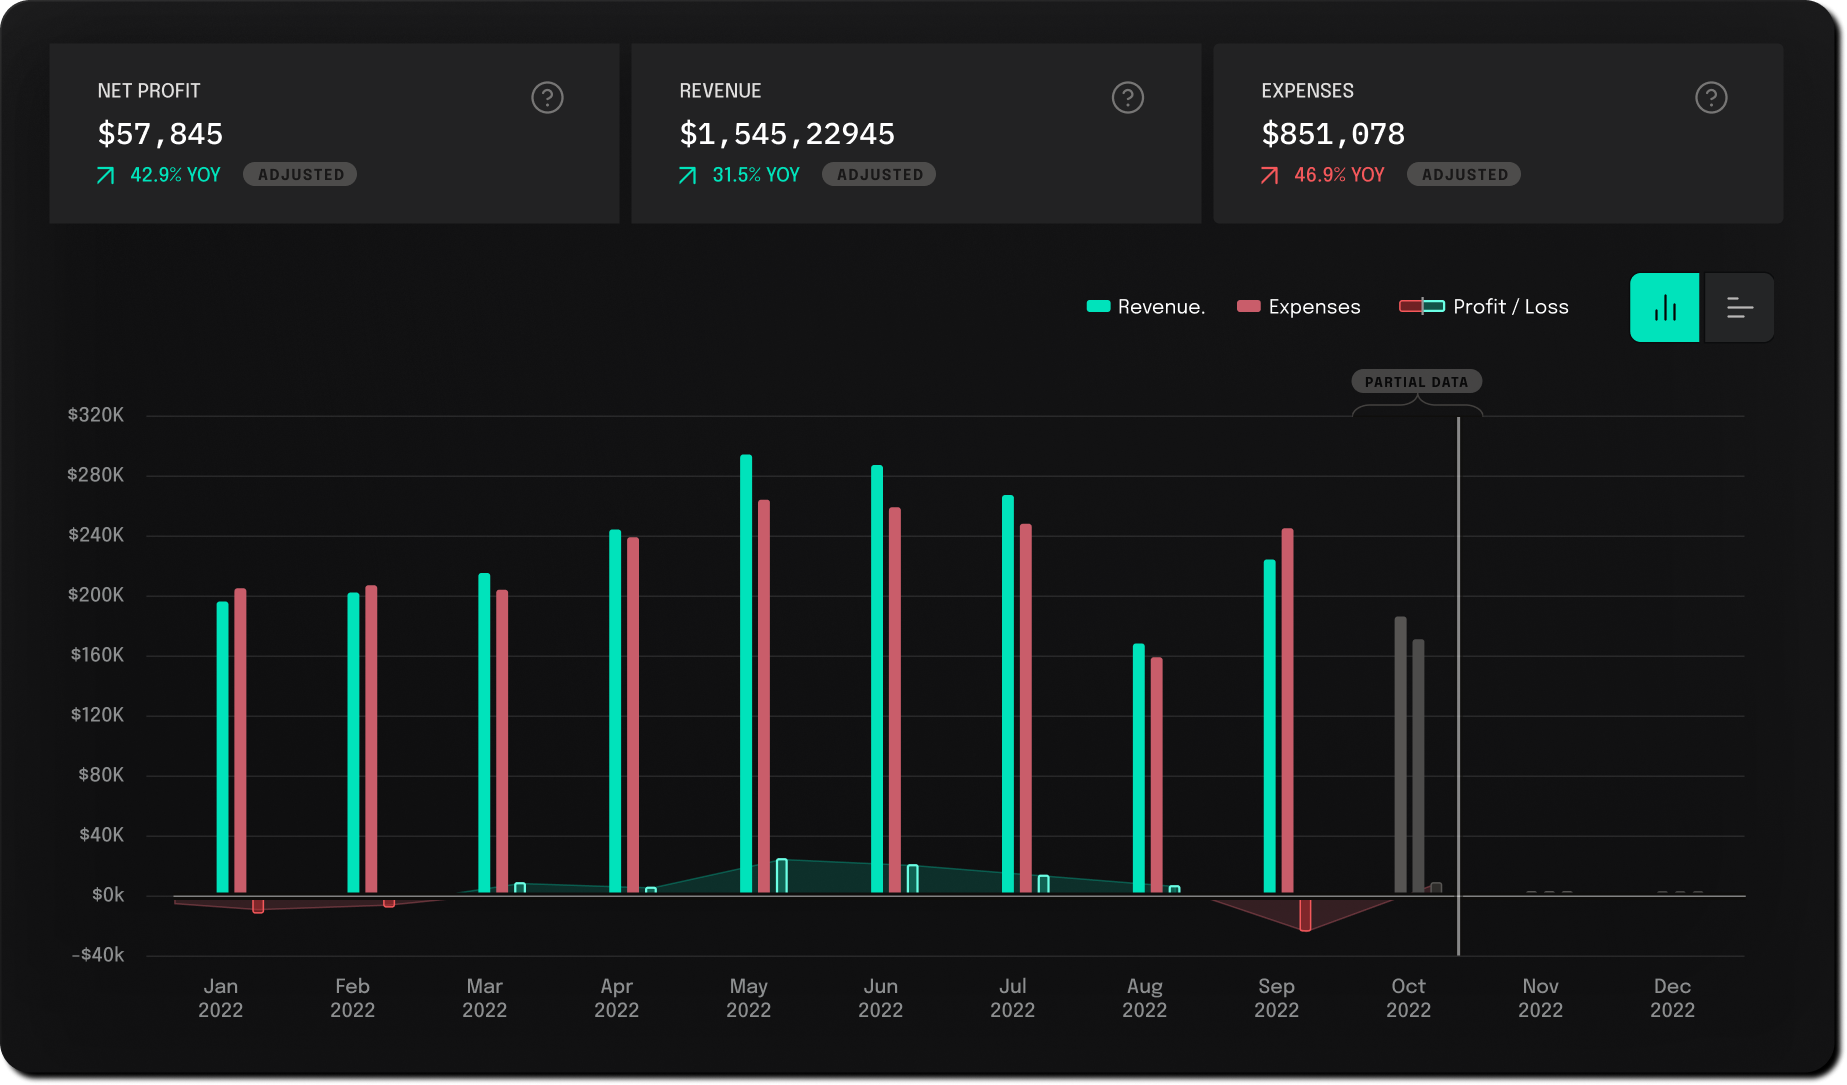The image size is (1847, 1085).
Task: Switch to vertical bar chart view
Action: click(1664, 308)
